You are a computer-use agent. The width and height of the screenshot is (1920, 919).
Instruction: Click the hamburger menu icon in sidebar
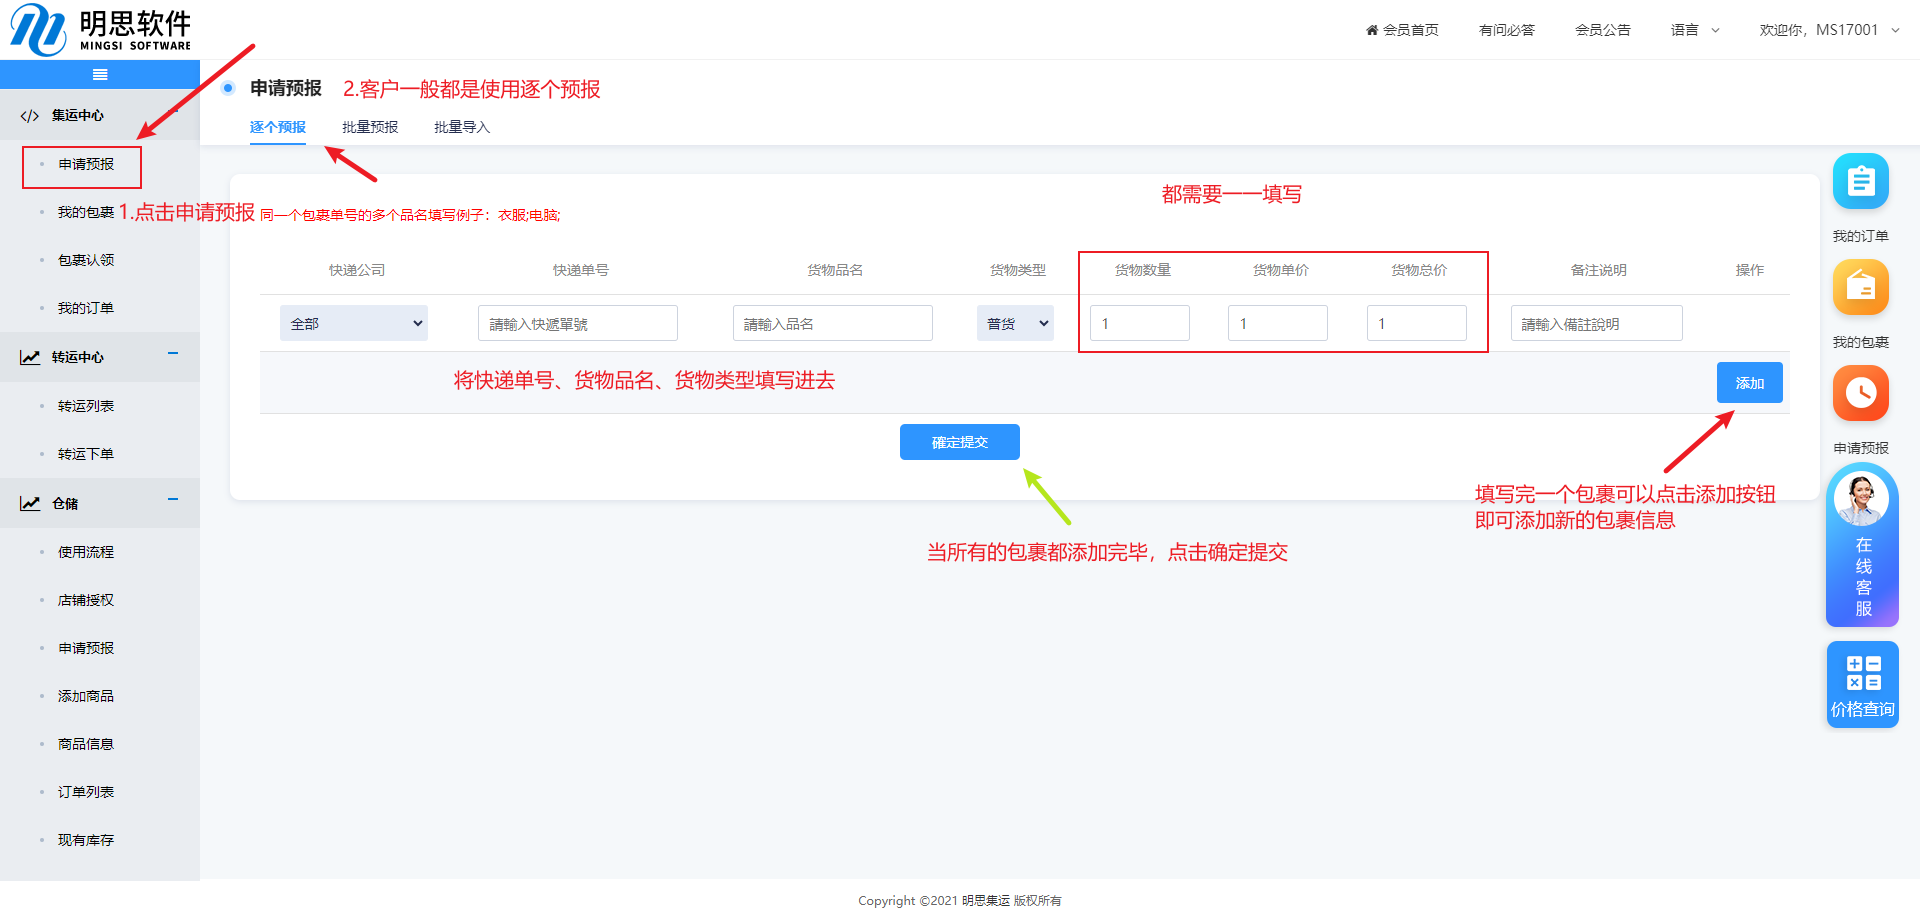(x=100, y=75)
